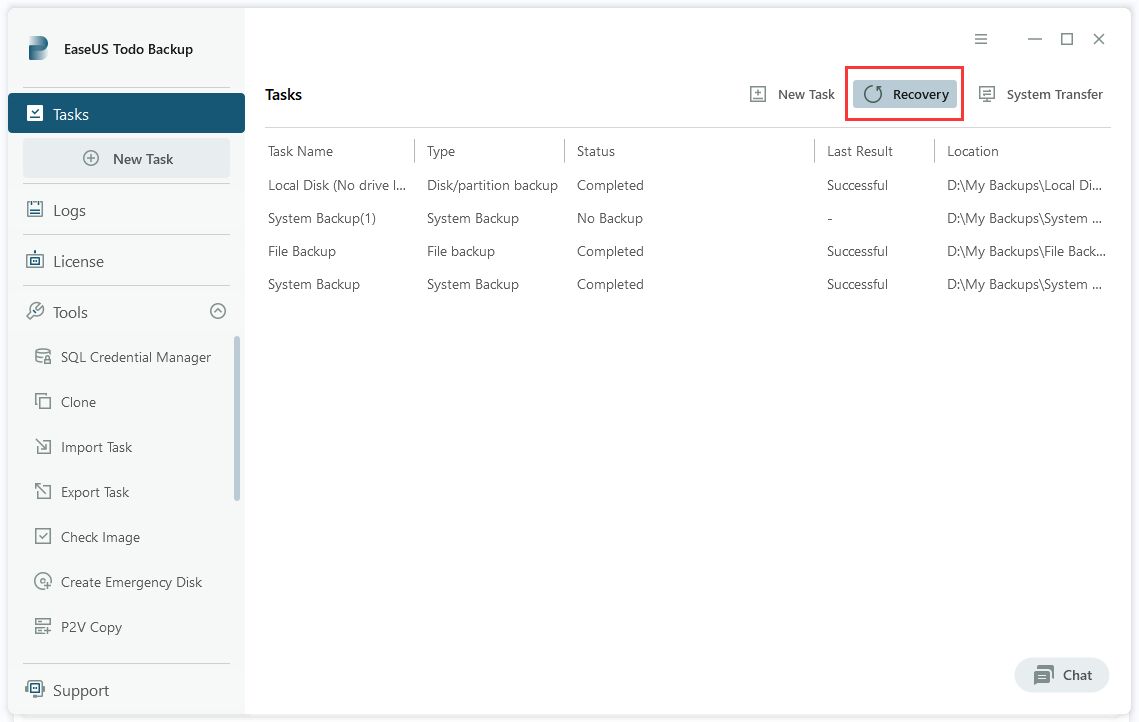The image size is (1139, 722).
Task: Collapse the Tools section chevron
Action: (x=218, y=312)
